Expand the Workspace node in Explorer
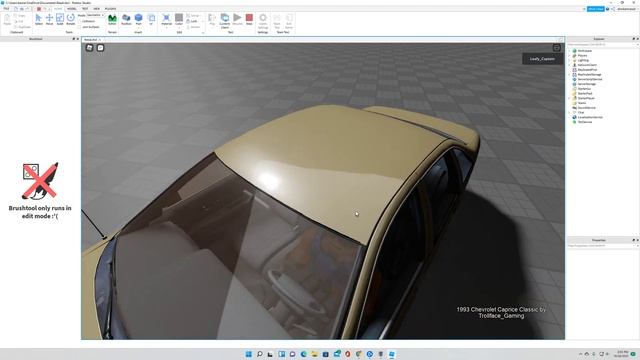This screenshot has height=360, width=640. pos(569,51)
